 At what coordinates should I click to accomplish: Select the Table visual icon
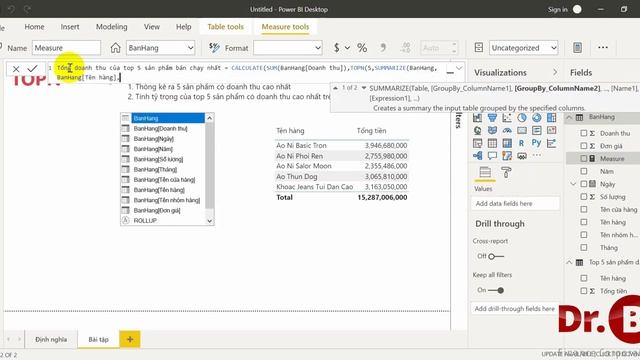pos(492,143)
